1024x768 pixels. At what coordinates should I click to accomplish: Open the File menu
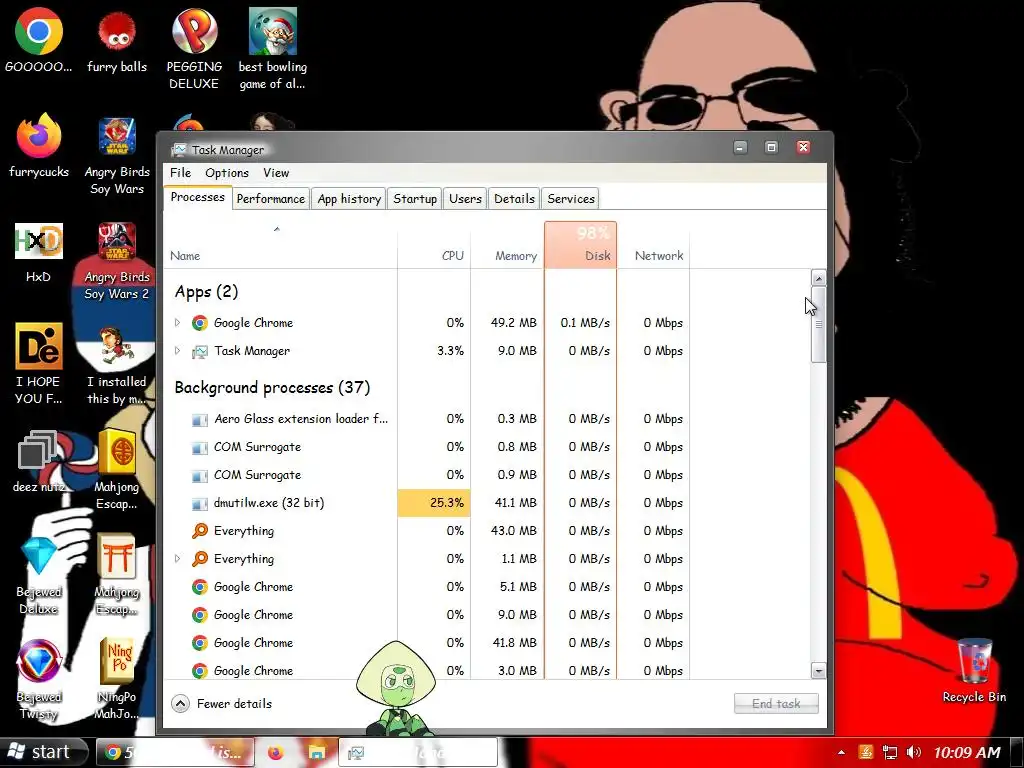(x=180, y=172)
